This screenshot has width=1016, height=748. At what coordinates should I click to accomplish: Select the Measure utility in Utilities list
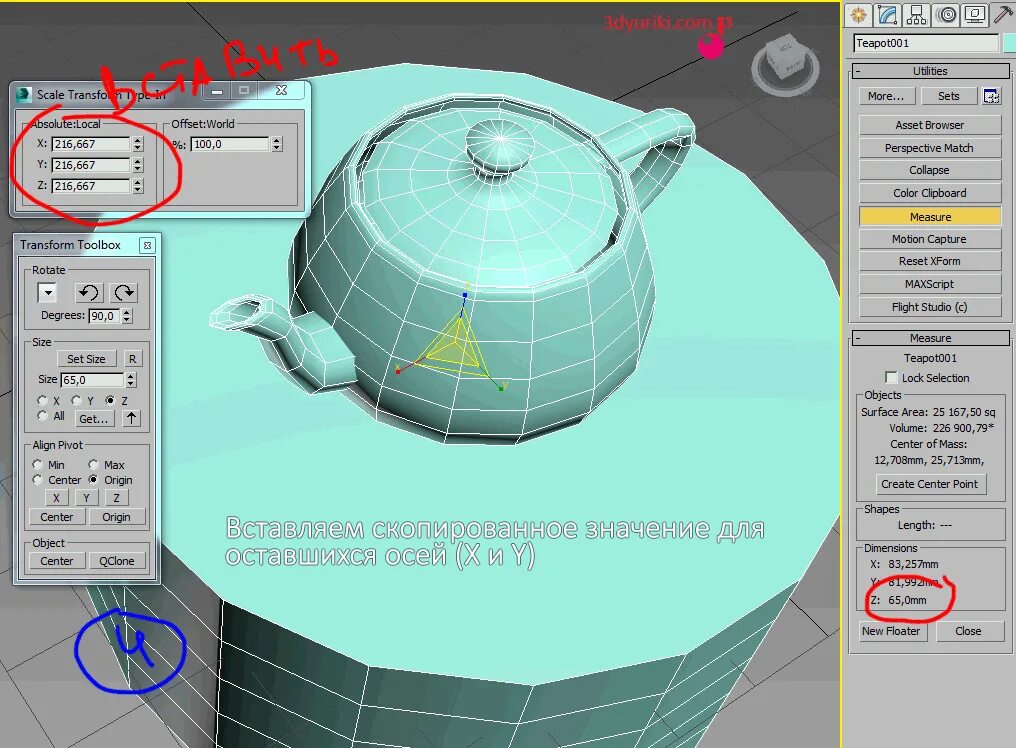929,215
